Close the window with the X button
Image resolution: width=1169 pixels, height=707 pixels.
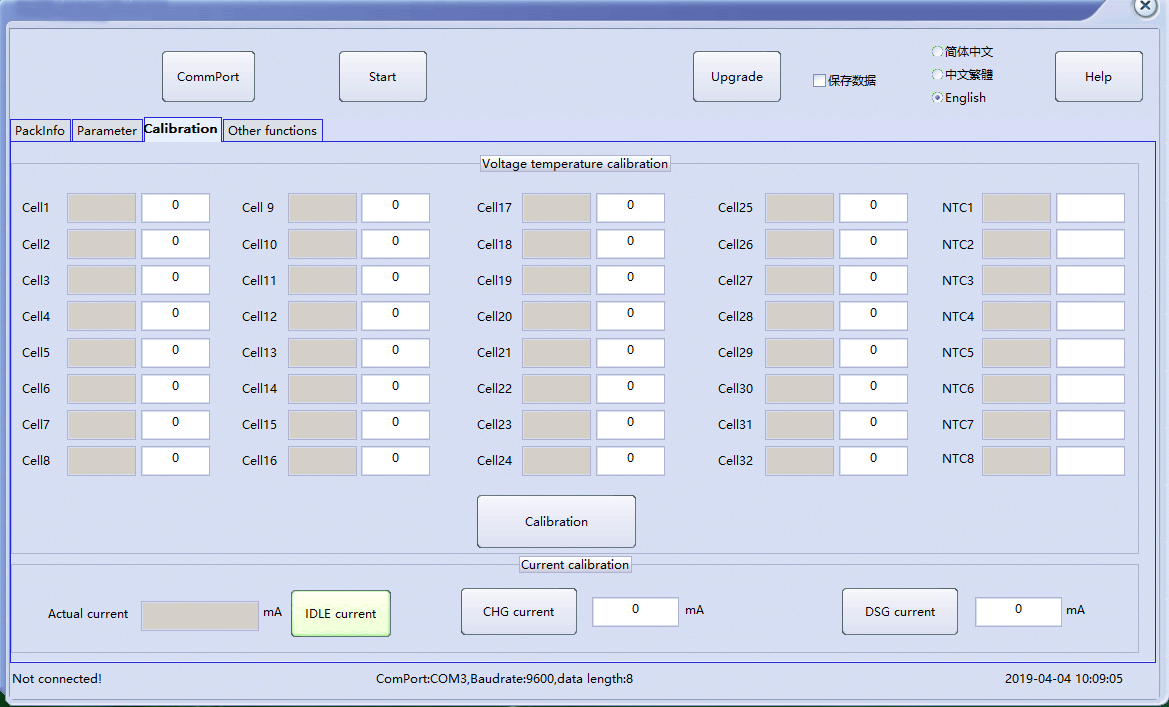click(x=1146, y=6)
